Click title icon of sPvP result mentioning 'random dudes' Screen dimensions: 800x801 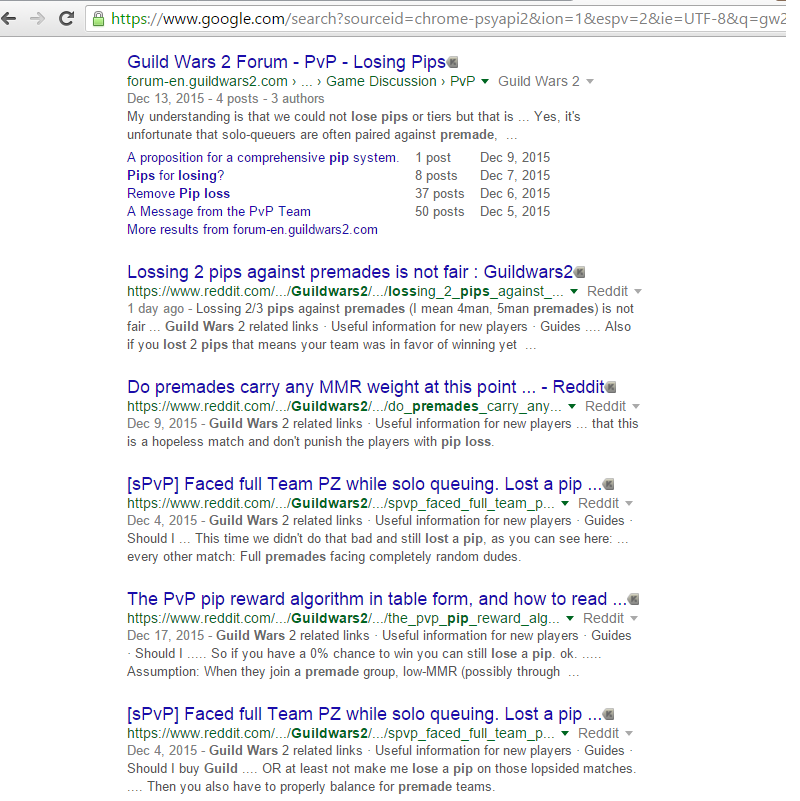[608, 484]
